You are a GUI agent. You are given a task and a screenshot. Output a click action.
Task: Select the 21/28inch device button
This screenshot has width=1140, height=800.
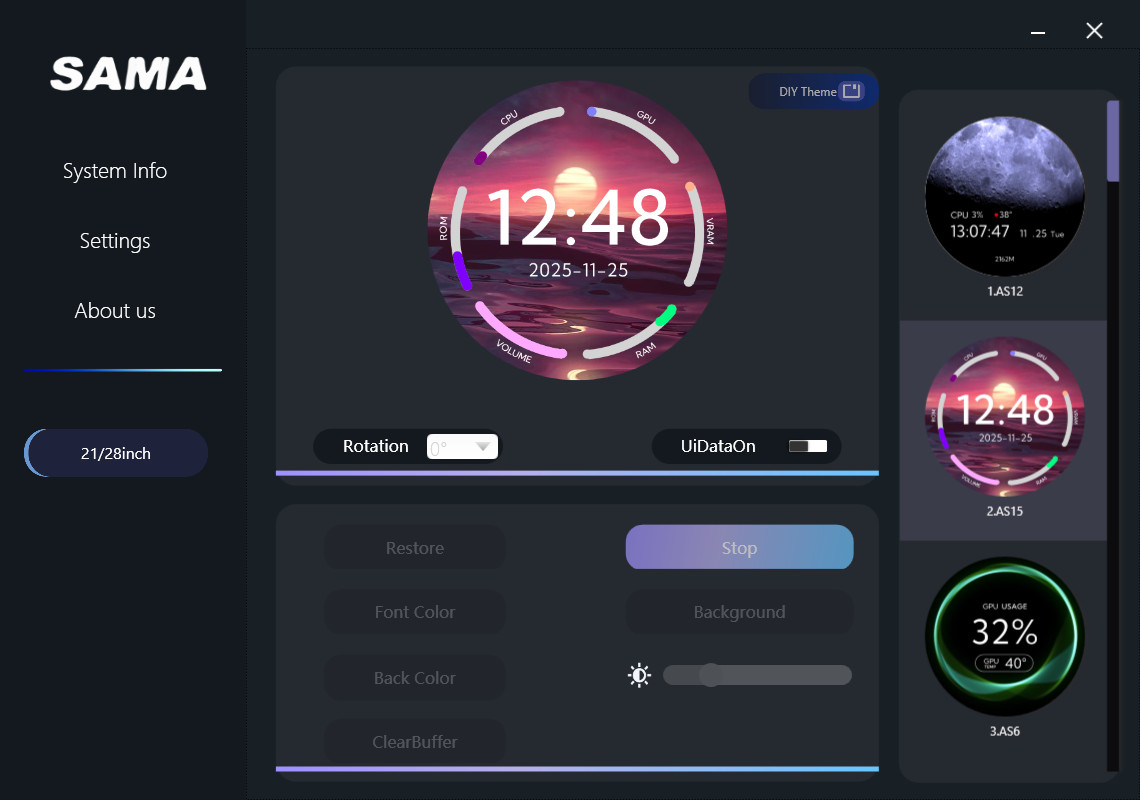click(116, 454)
